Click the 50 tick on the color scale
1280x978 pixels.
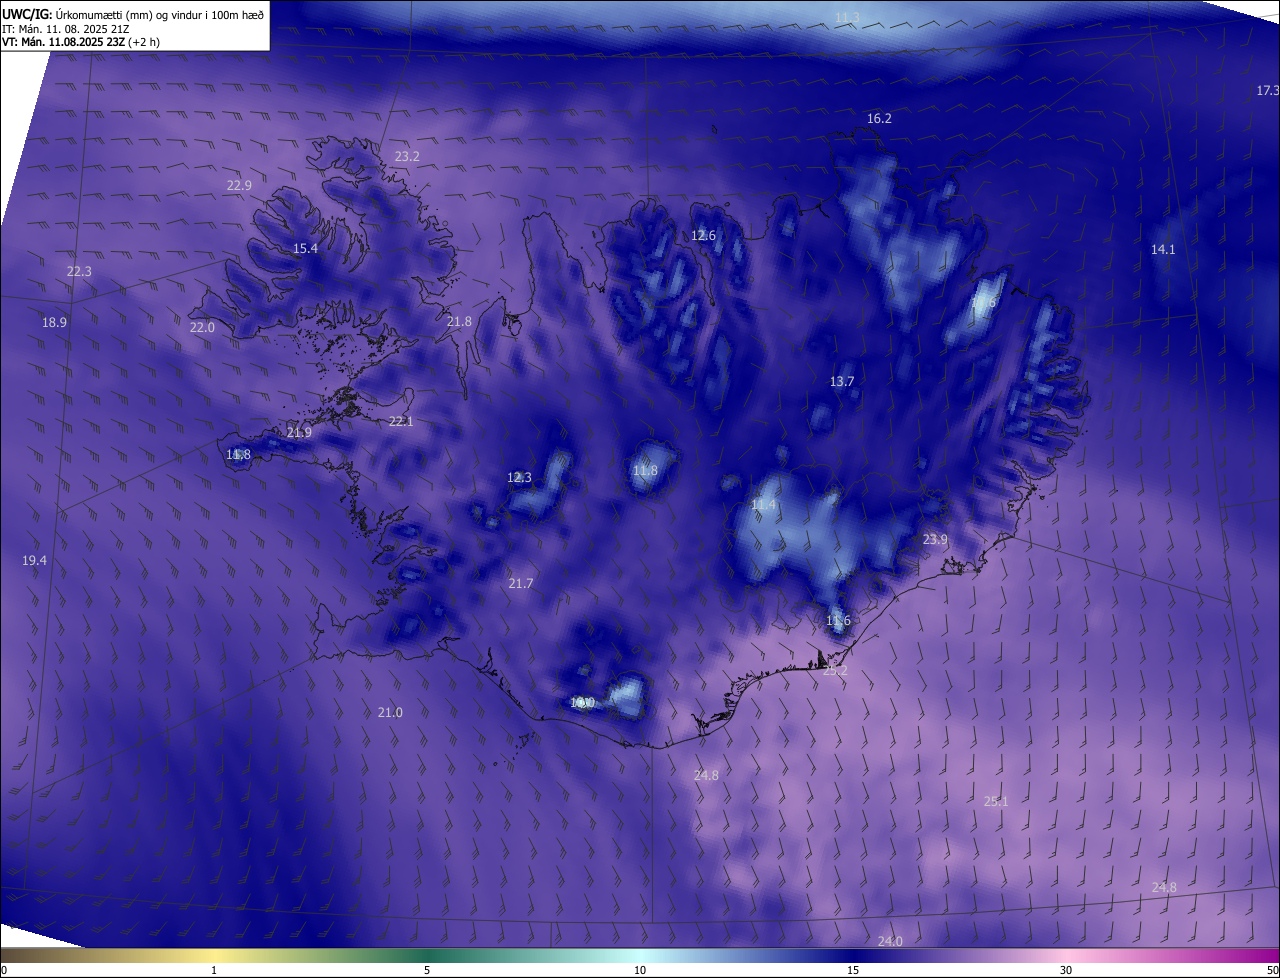tap(1272, 970)
